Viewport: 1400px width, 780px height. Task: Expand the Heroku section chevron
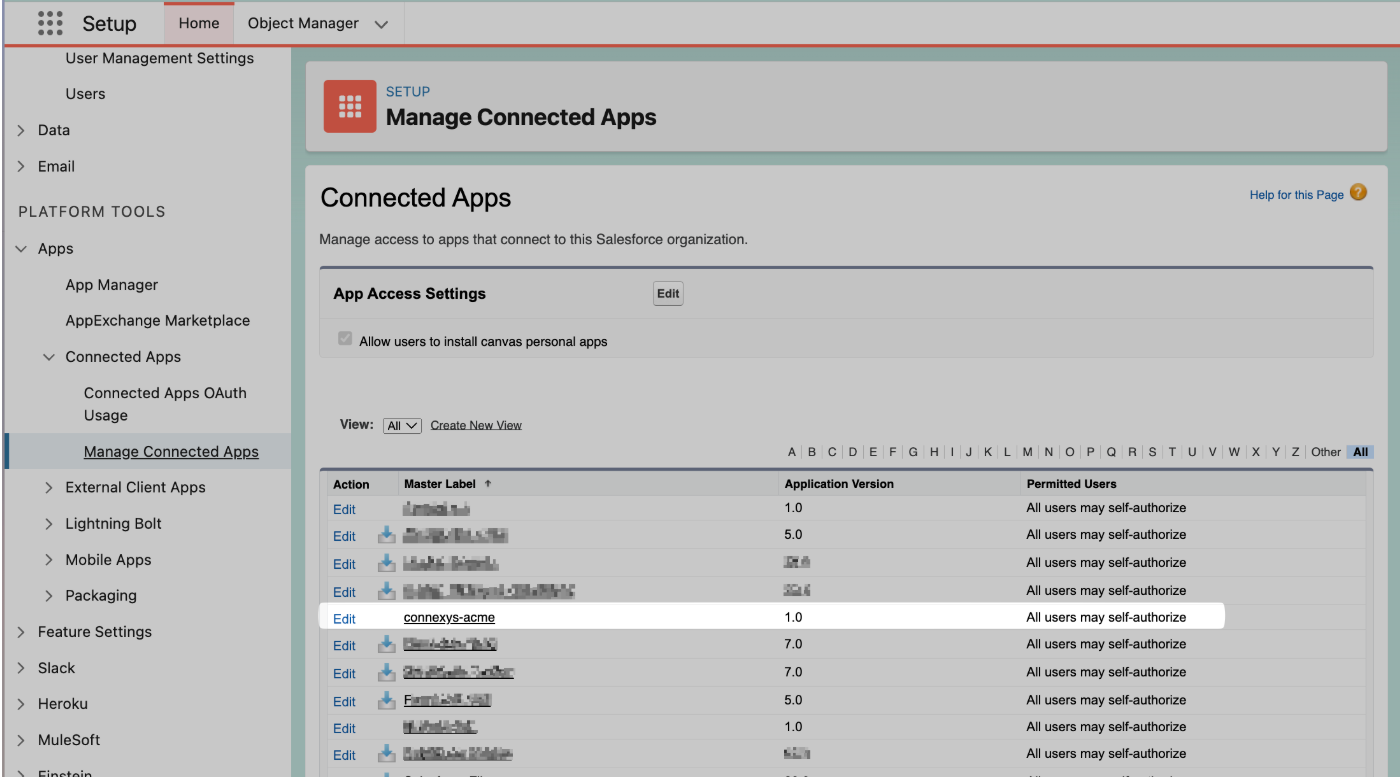21,704
